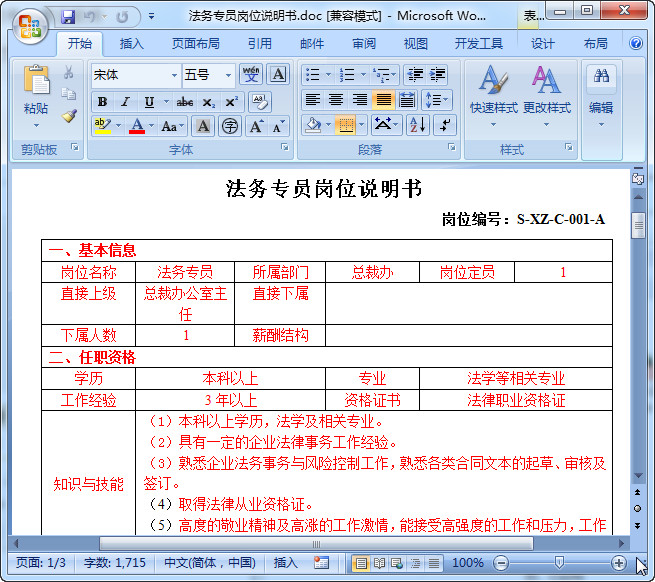The height and width of the screenshot is (582, 655).
Task: Grow font size
Action: click(x=256, y=126)
